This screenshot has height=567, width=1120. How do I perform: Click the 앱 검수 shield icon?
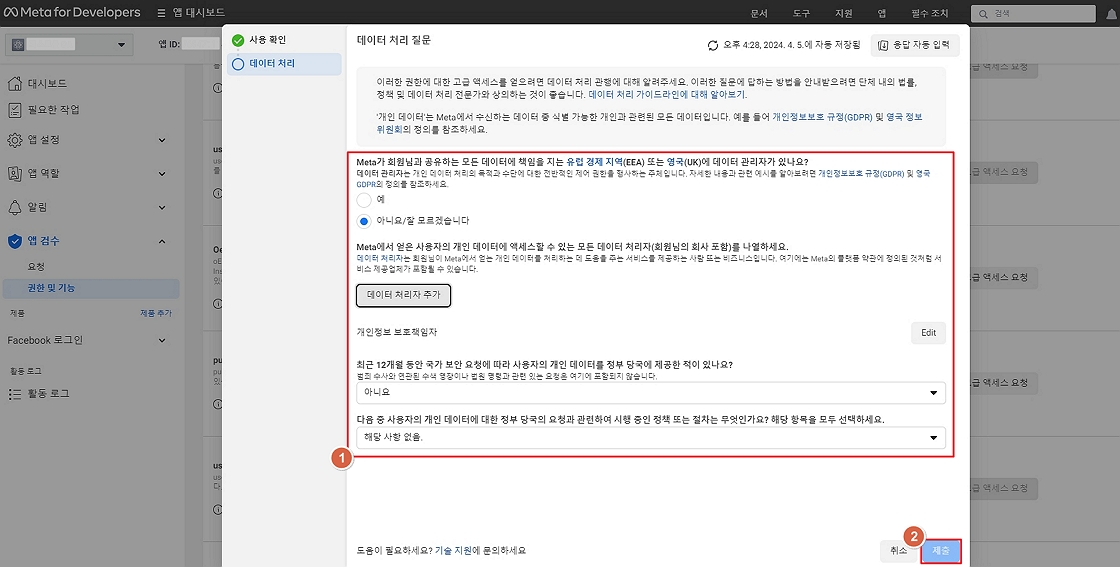click(14, 241)
